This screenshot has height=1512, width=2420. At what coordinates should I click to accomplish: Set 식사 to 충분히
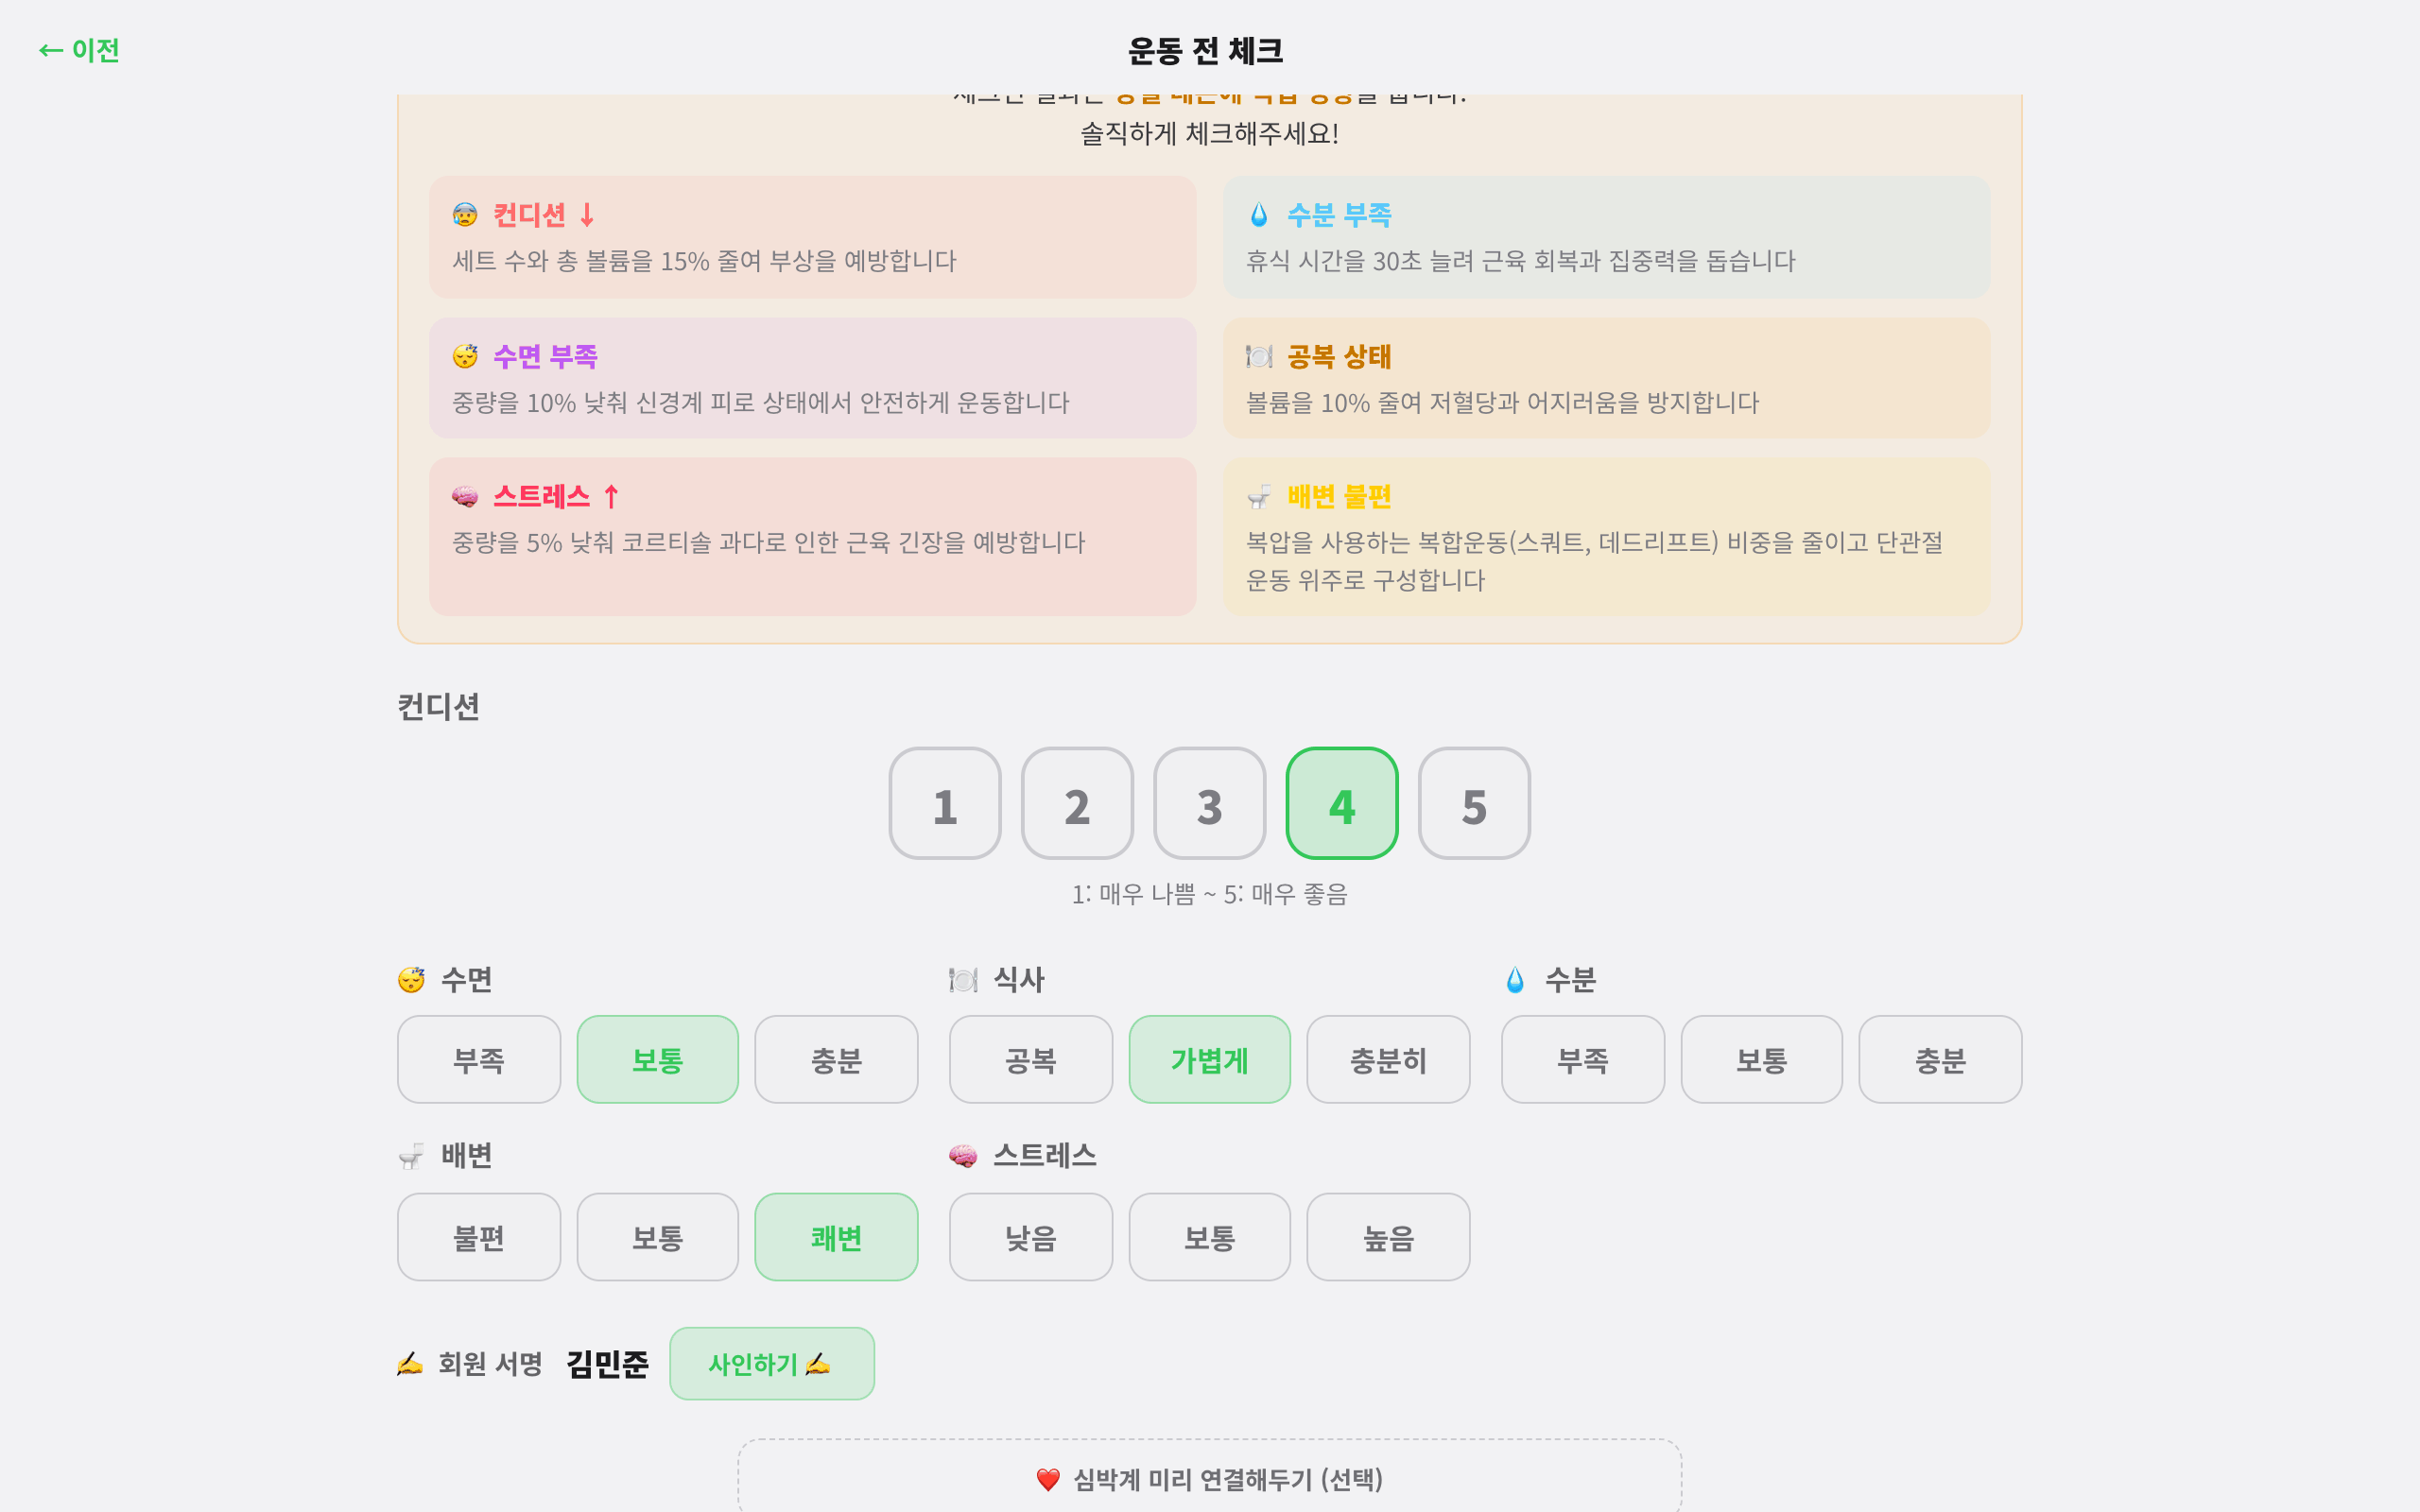(1388, 1060)
